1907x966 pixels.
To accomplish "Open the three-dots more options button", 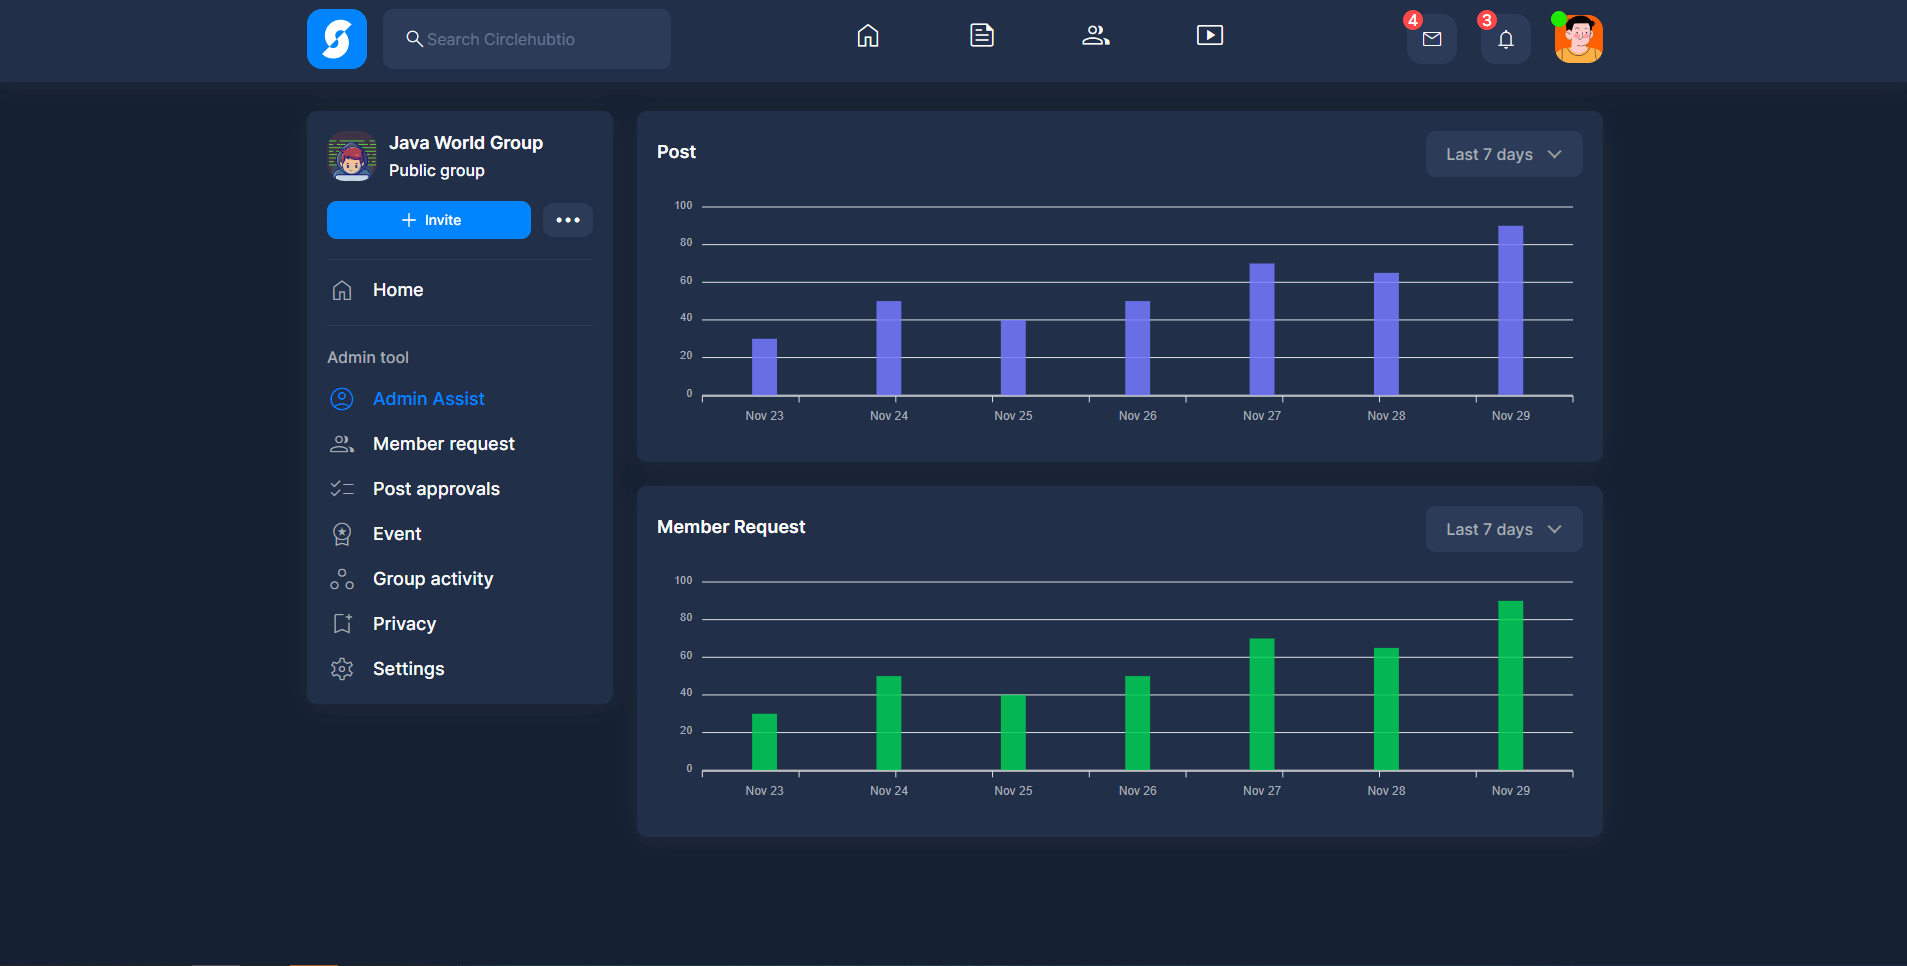I will pyautogui.click(x=568, y=220).
